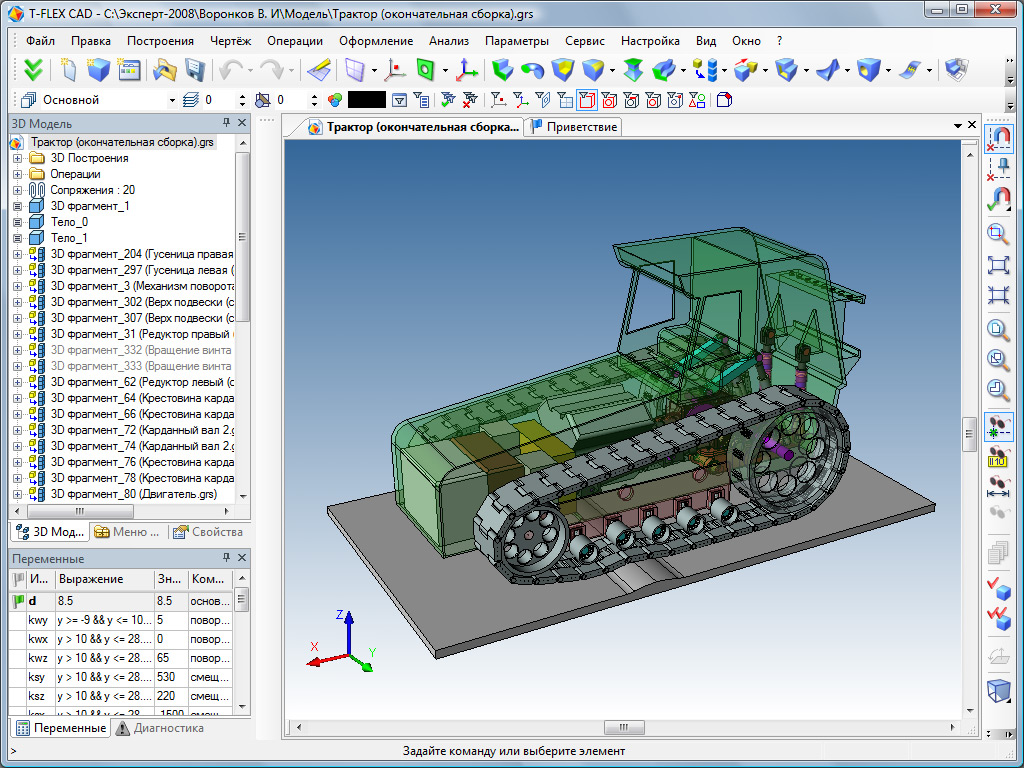Open a file with the folder icon

[x=165, y=69]
